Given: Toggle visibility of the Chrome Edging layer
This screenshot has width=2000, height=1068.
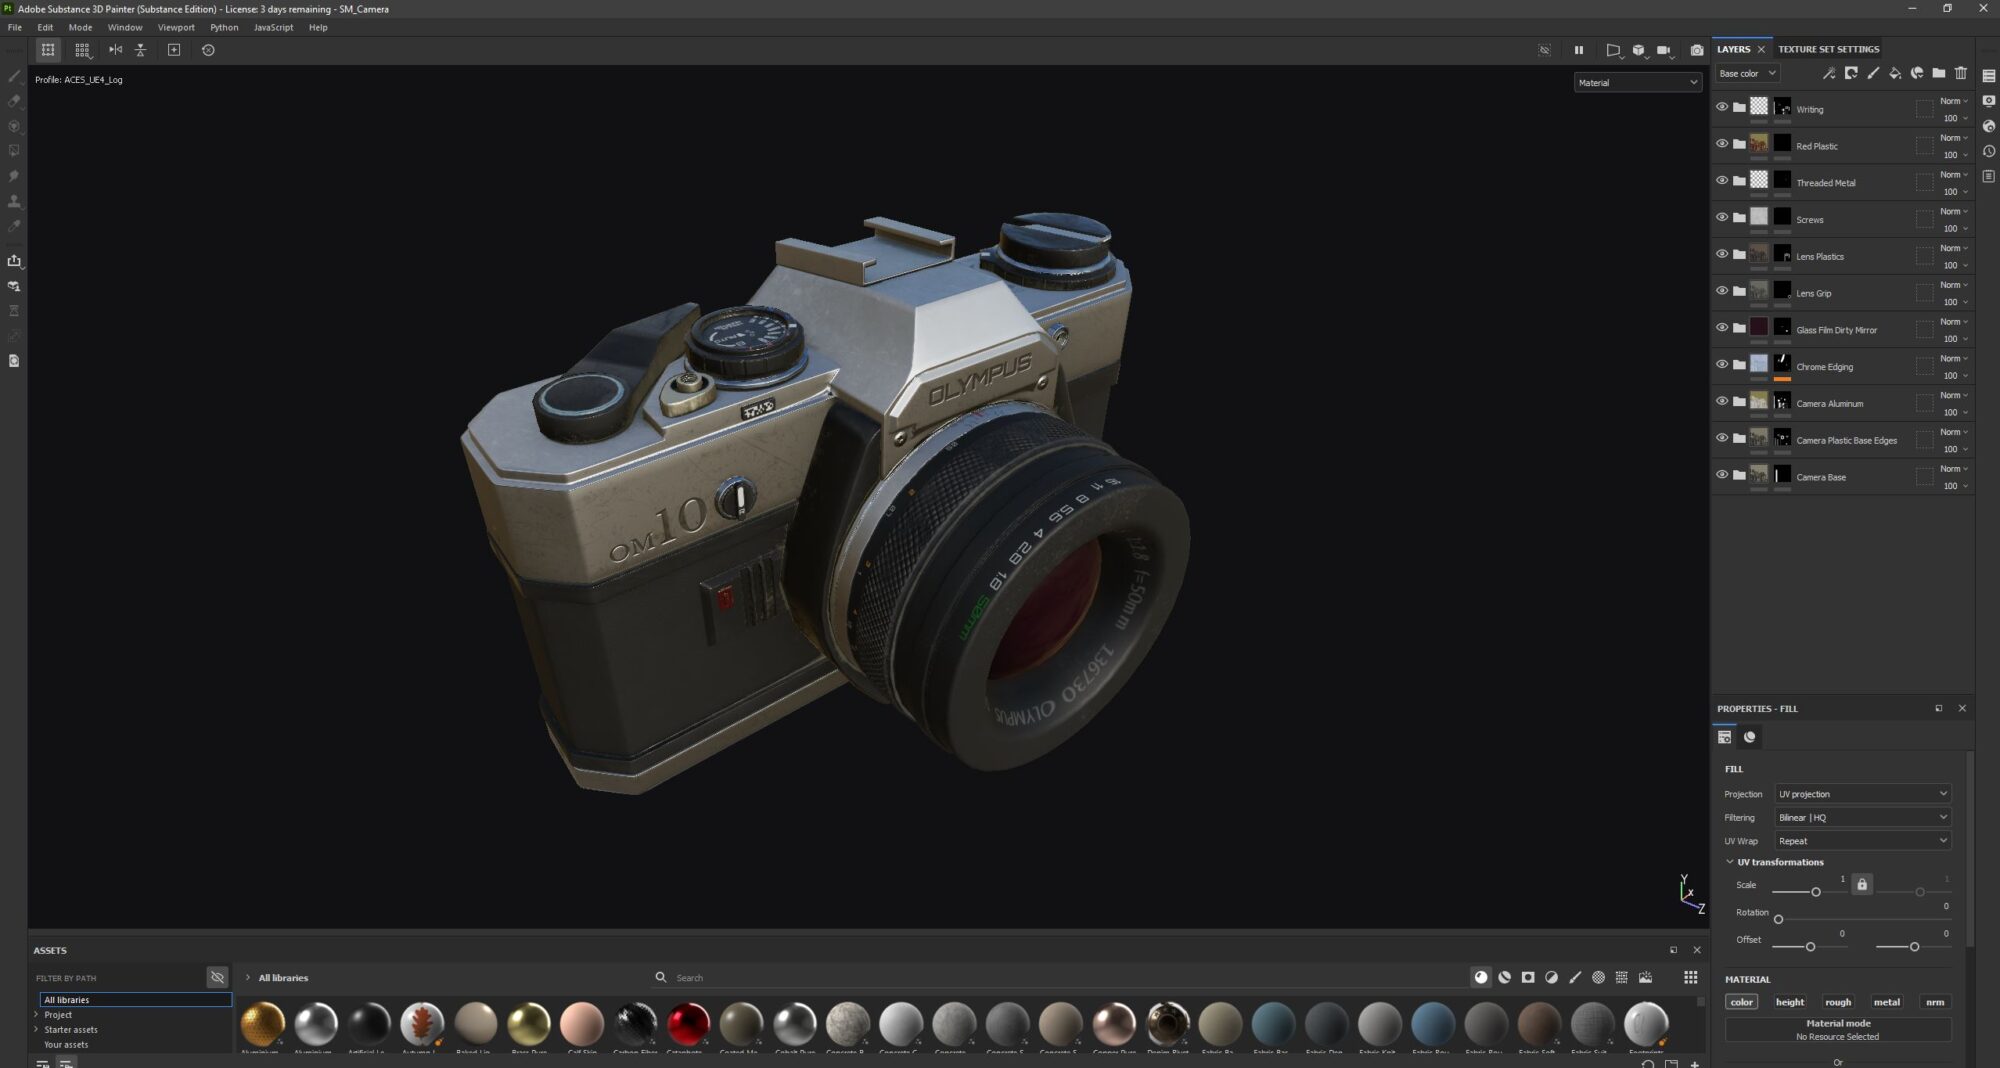Looking at the screenshot, I should 1722,363.
